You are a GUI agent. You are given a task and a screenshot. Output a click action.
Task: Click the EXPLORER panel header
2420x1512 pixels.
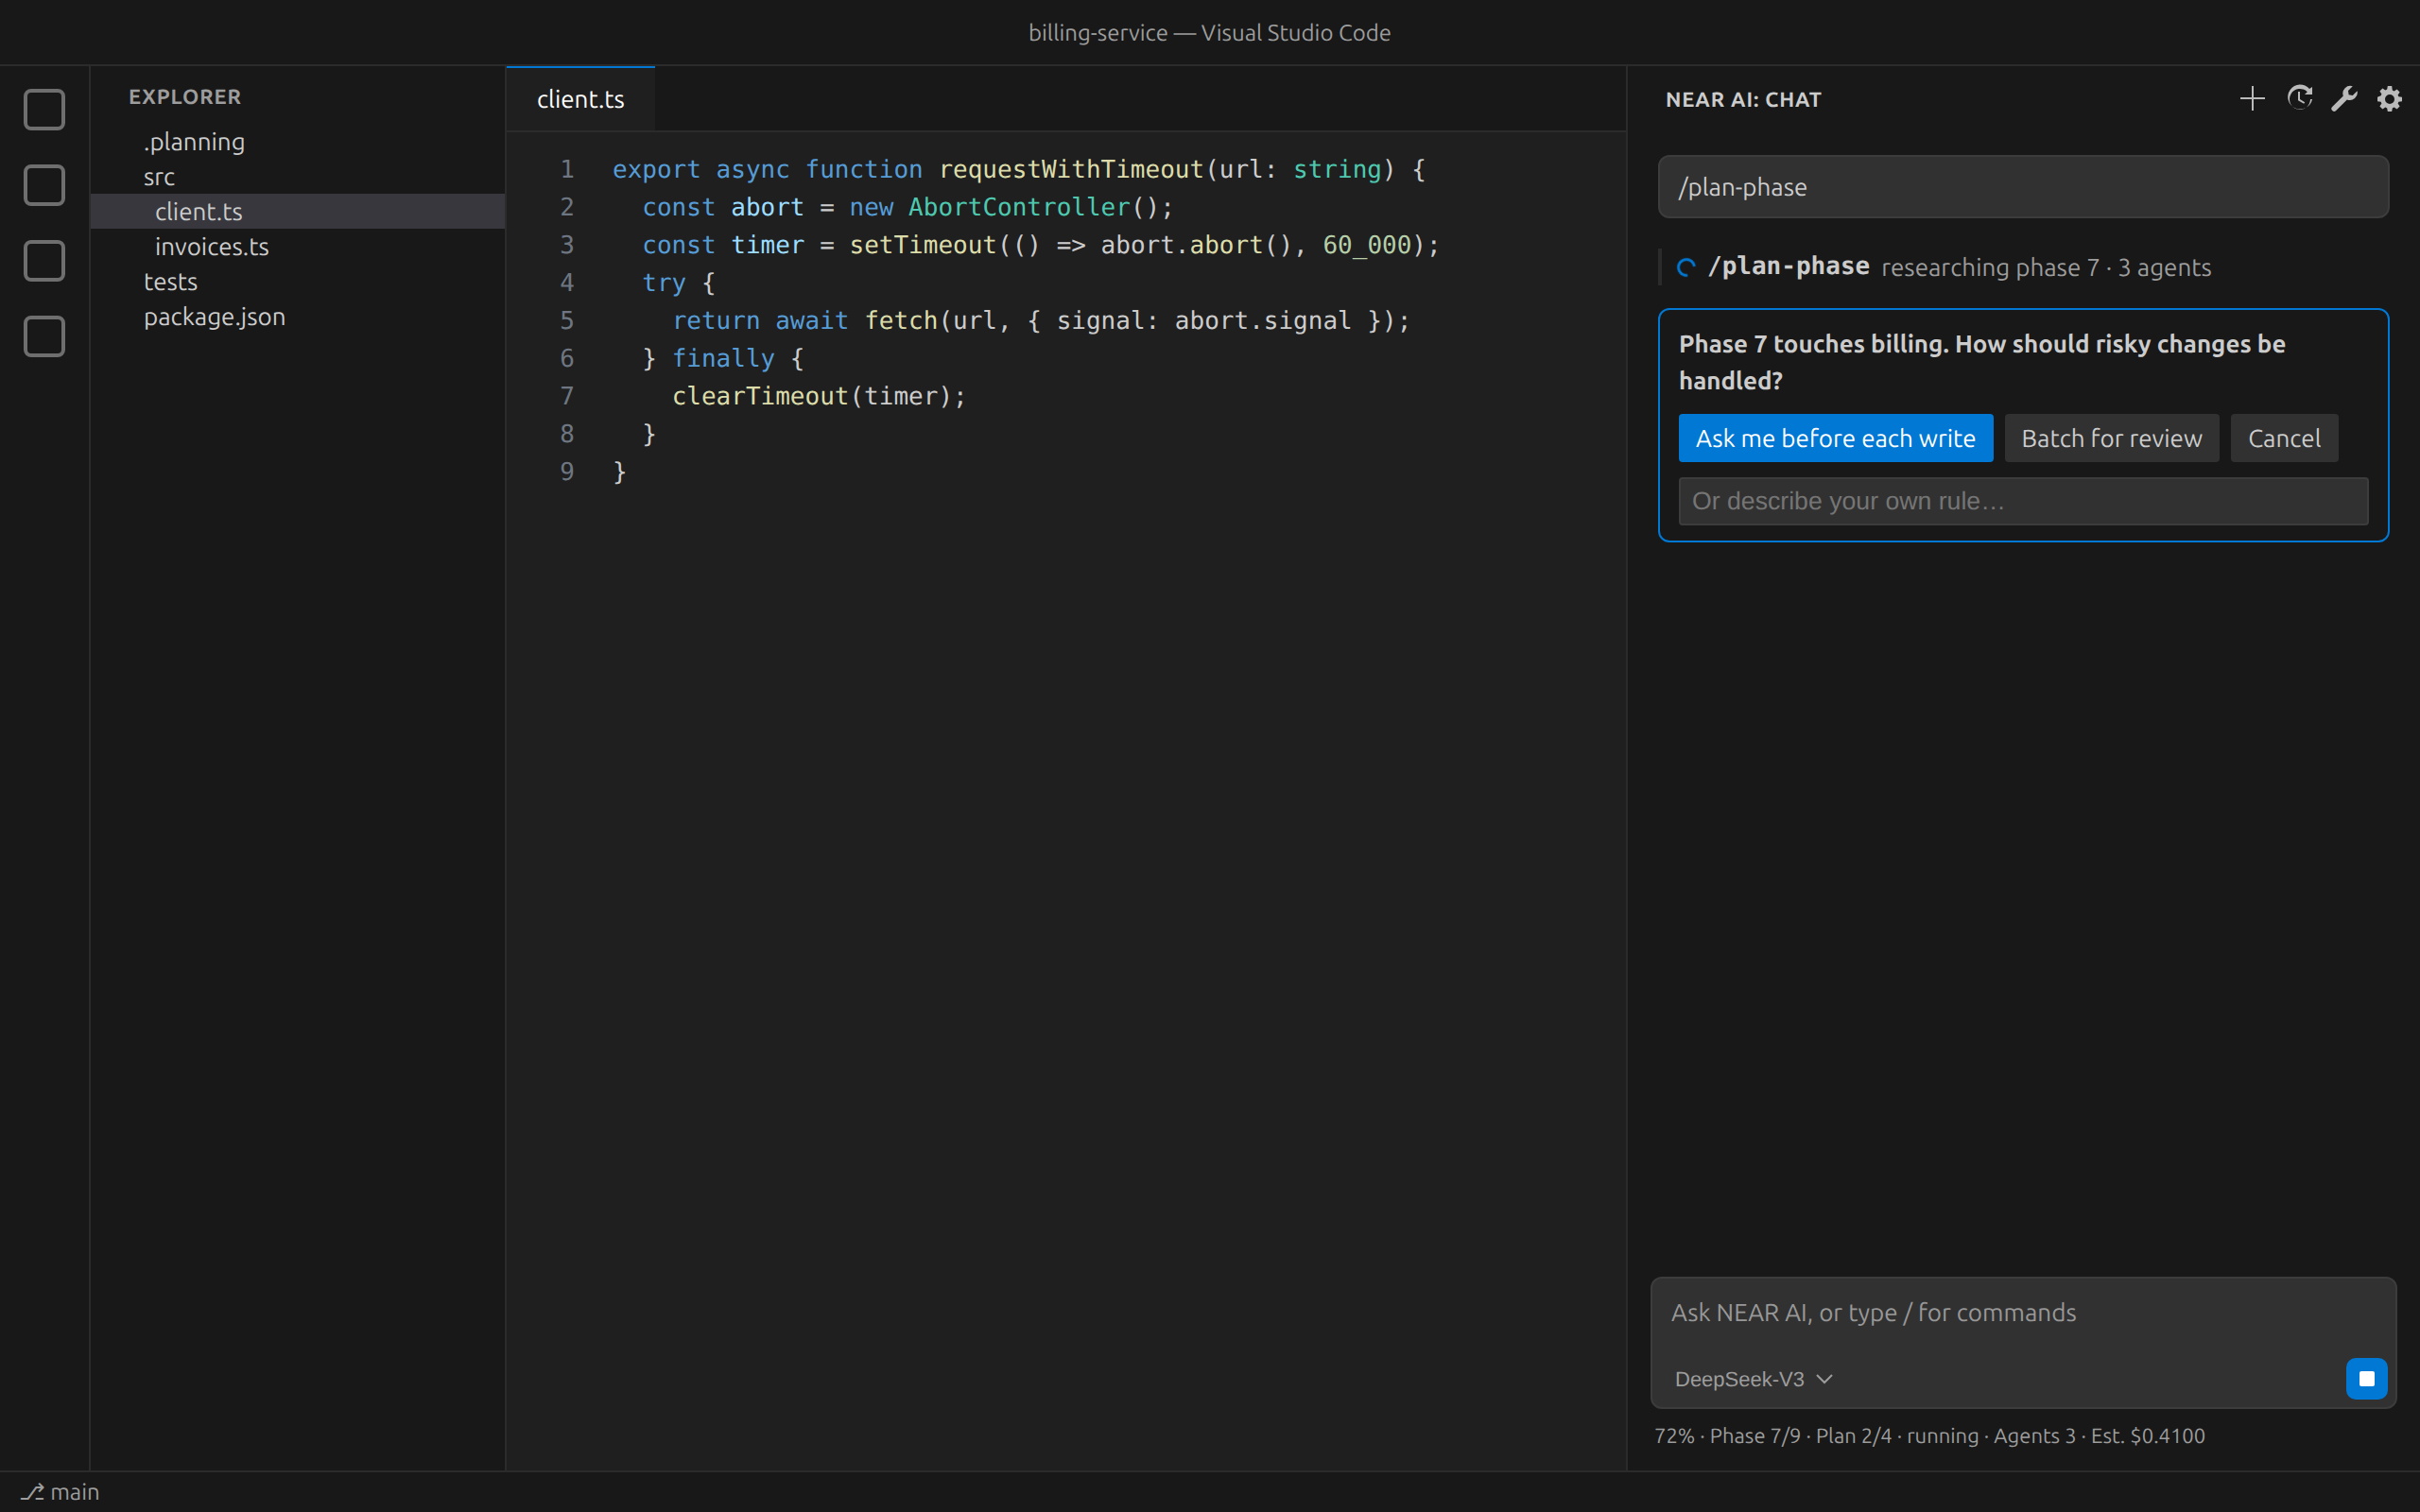pos(185,97)
